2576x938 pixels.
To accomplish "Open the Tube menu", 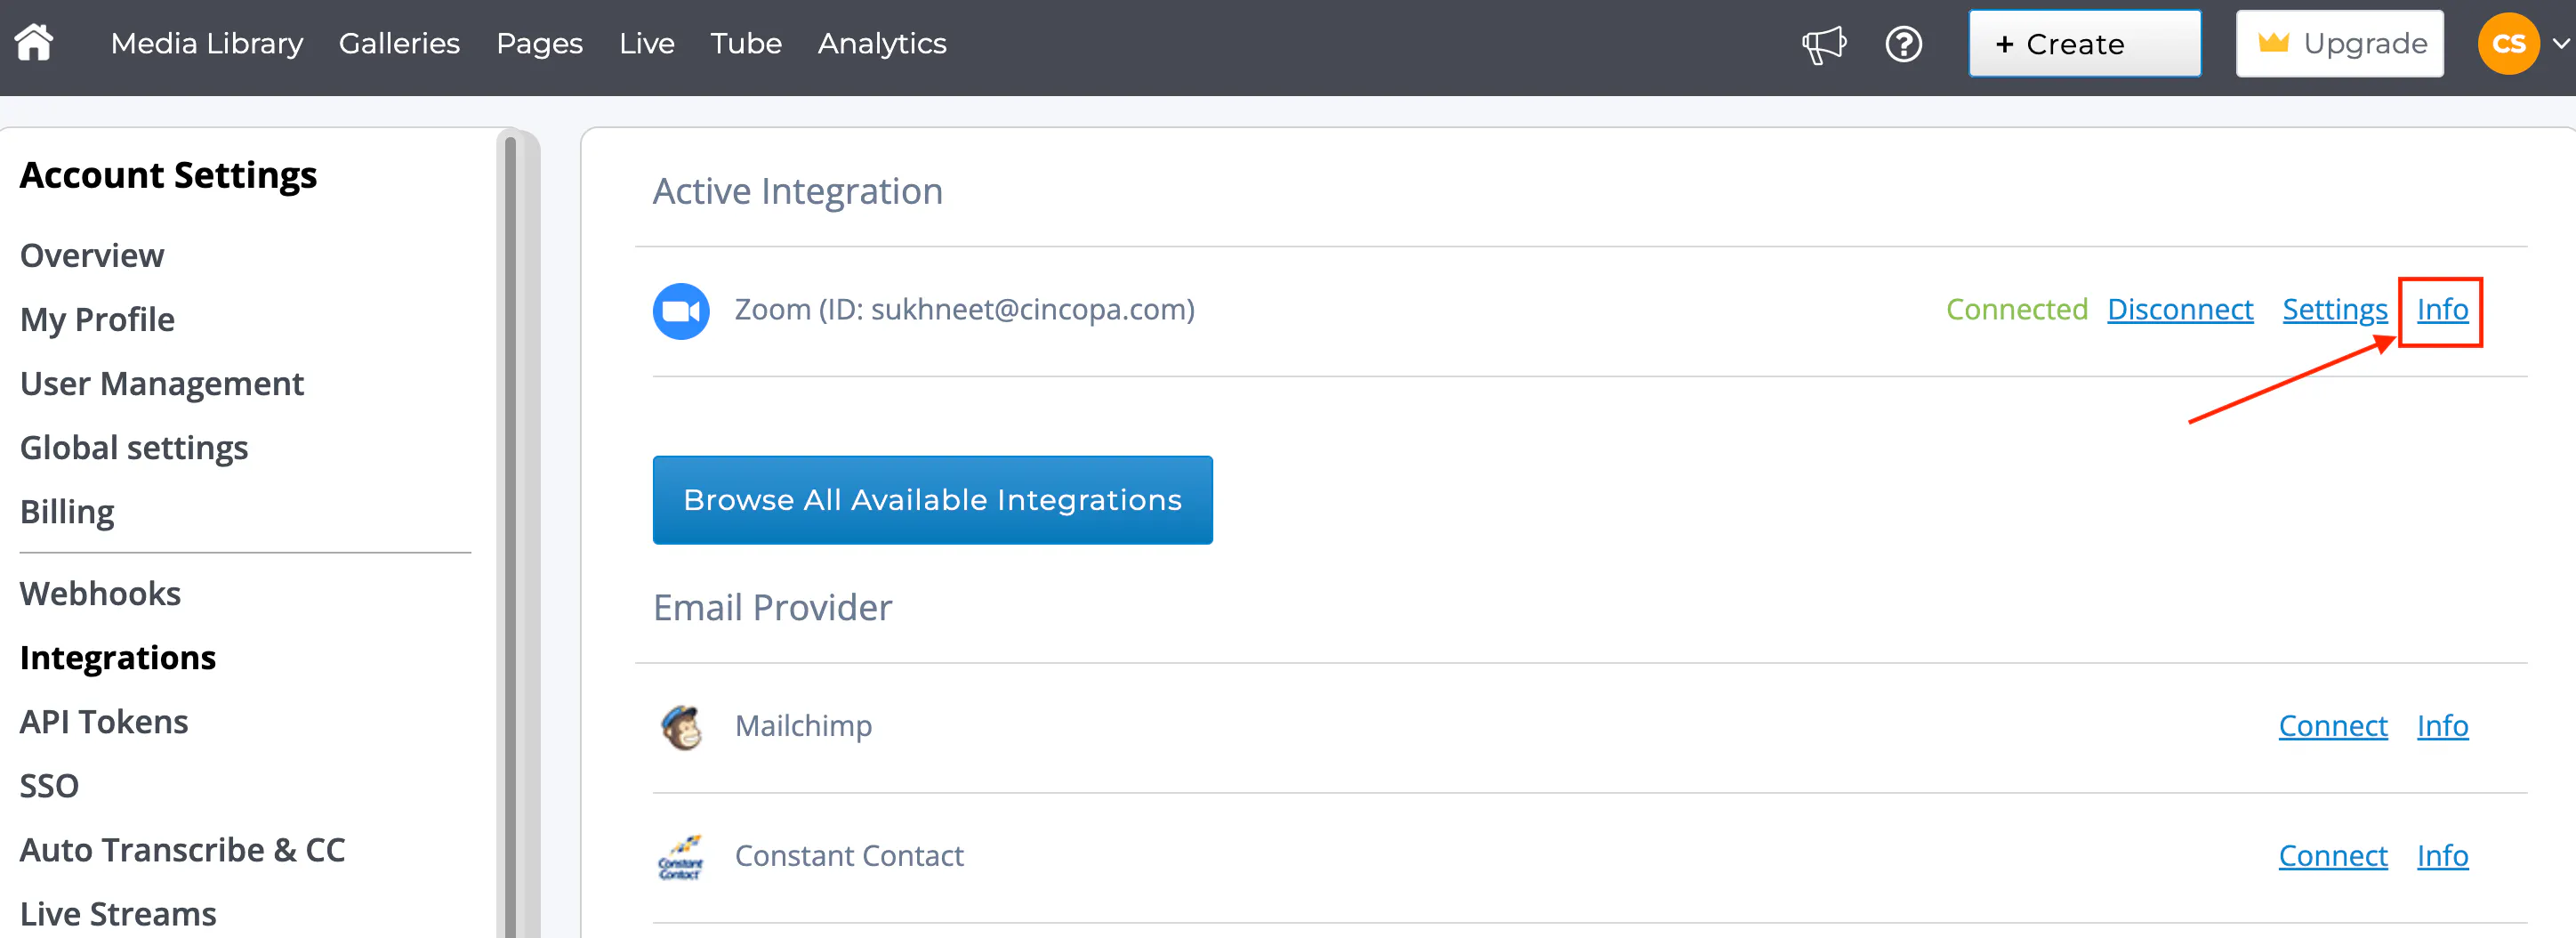I will click(x=746, y=43).
